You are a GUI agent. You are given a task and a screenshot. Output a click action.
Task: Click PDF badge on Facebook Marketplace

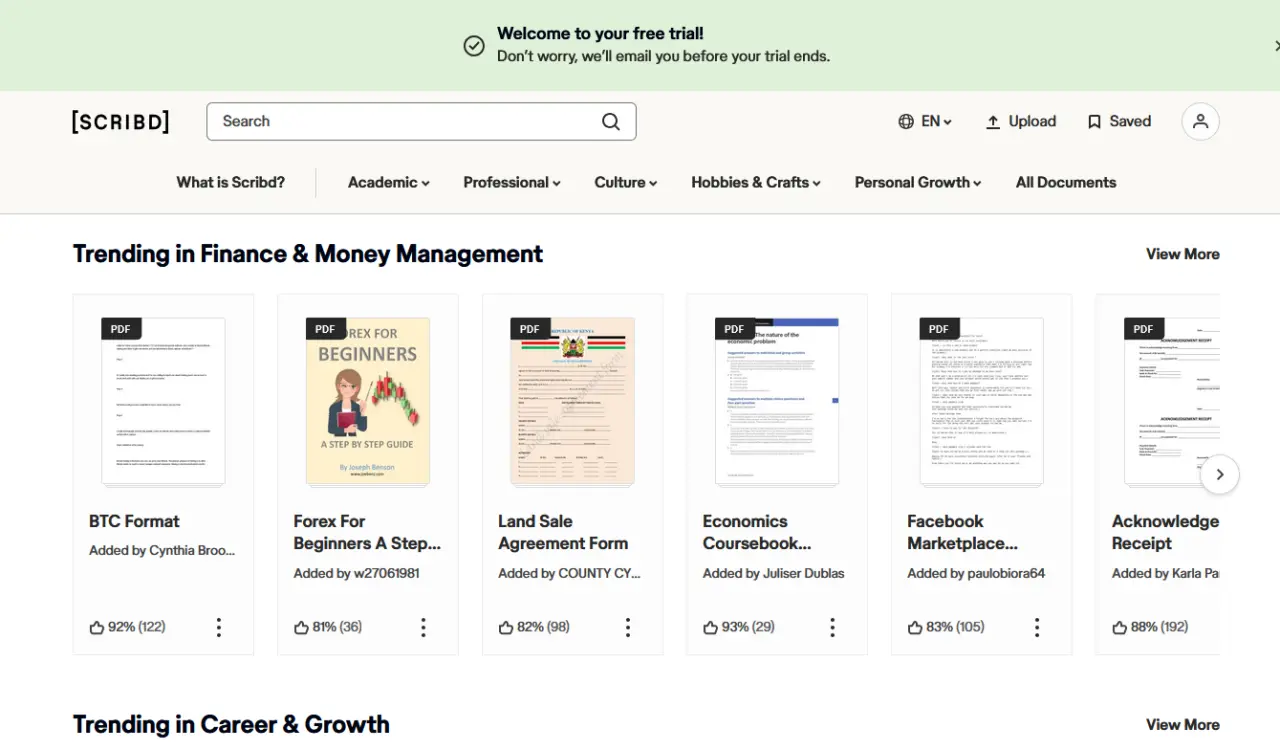click(939, 329)
